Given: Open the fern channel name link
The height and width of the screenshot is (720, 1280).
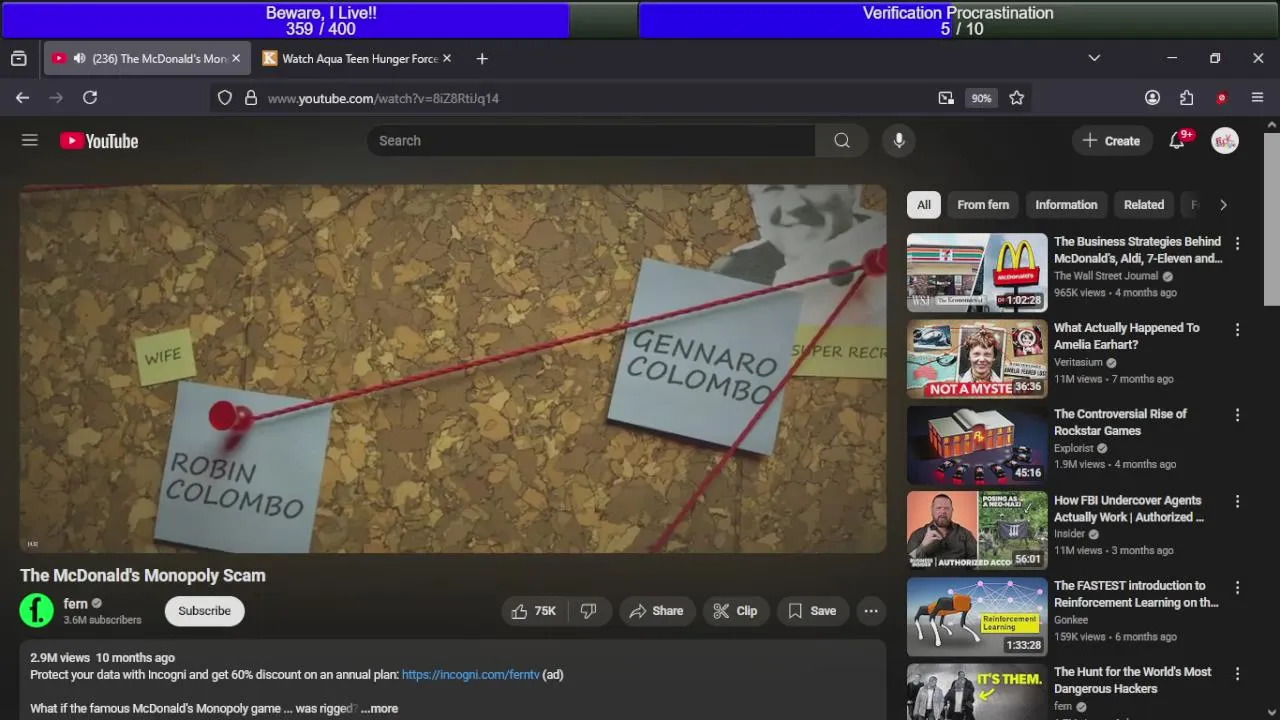Looking at the screenshot, I should point(76,604).
